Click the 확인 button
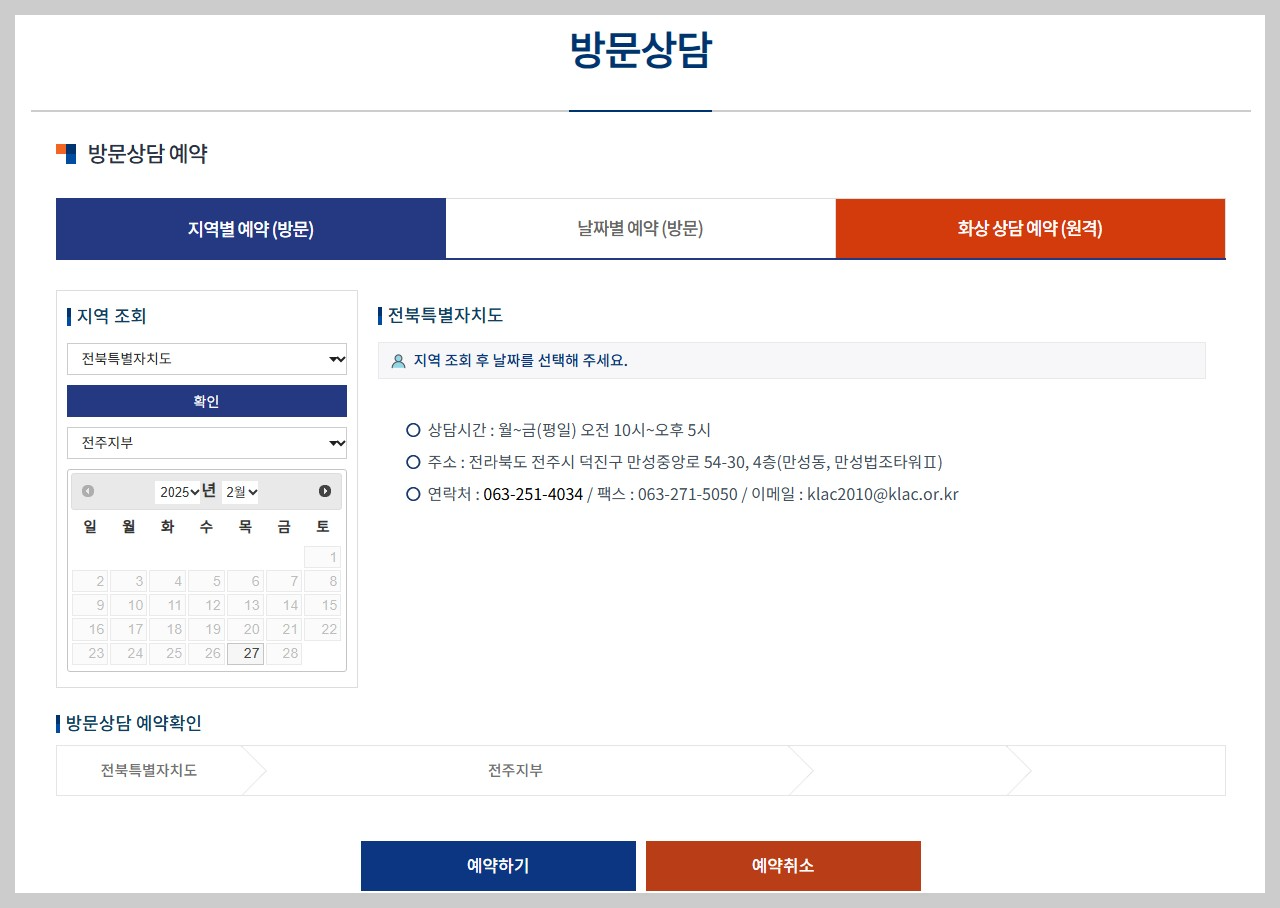 pyautogui.click(x=207, y=401)
